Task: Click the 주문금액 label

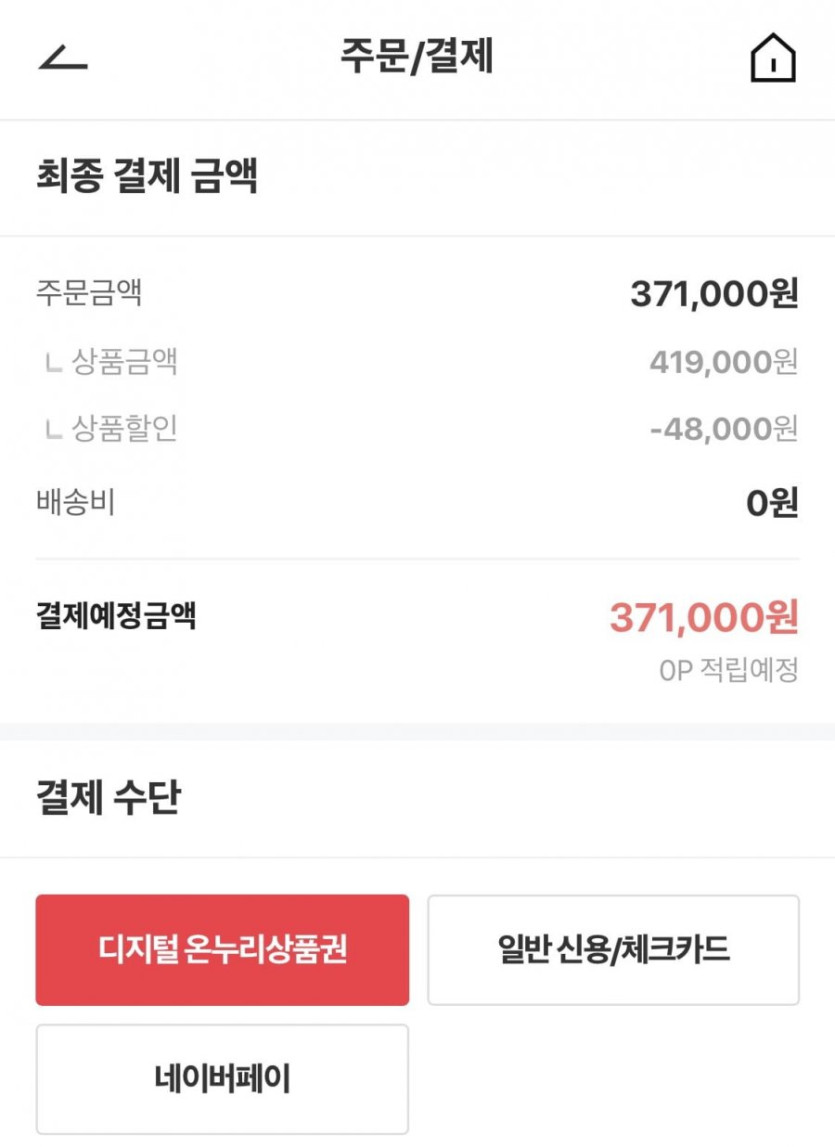Action: (89, 293)
